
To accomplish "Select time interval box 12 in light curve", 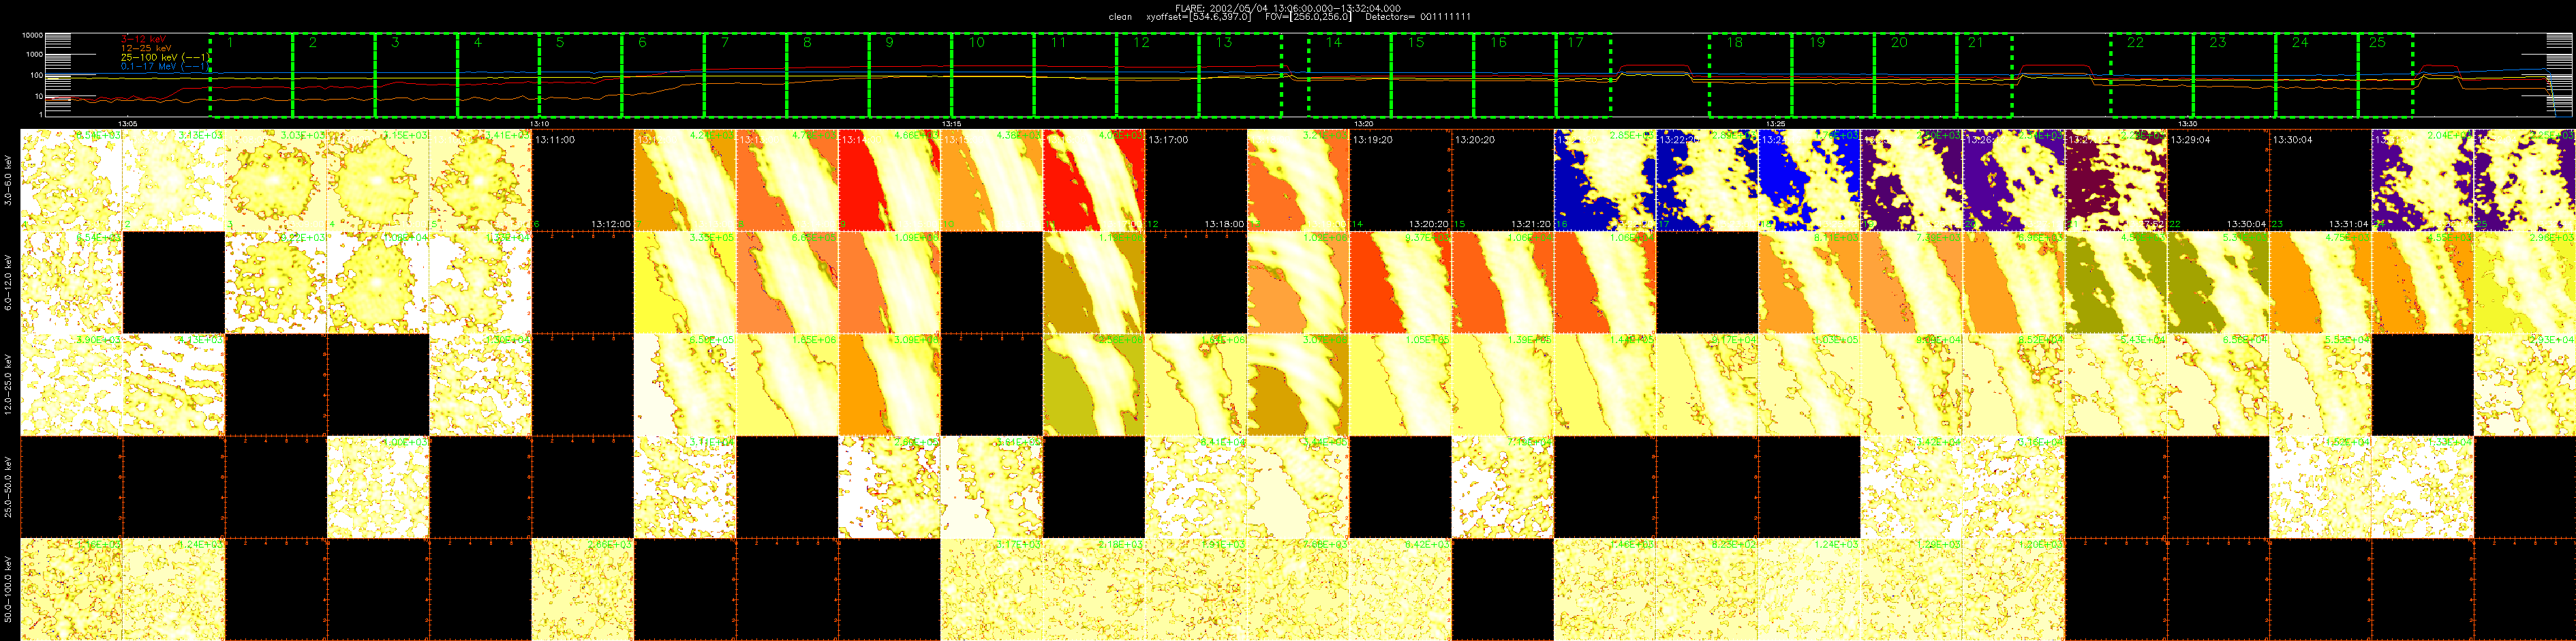I will point(1157,75).
